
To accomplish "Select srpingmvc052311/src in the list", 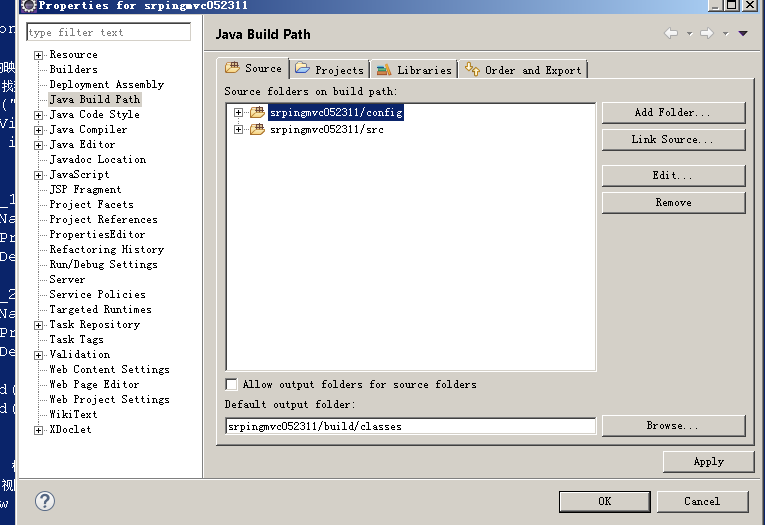I will (327, 129).
